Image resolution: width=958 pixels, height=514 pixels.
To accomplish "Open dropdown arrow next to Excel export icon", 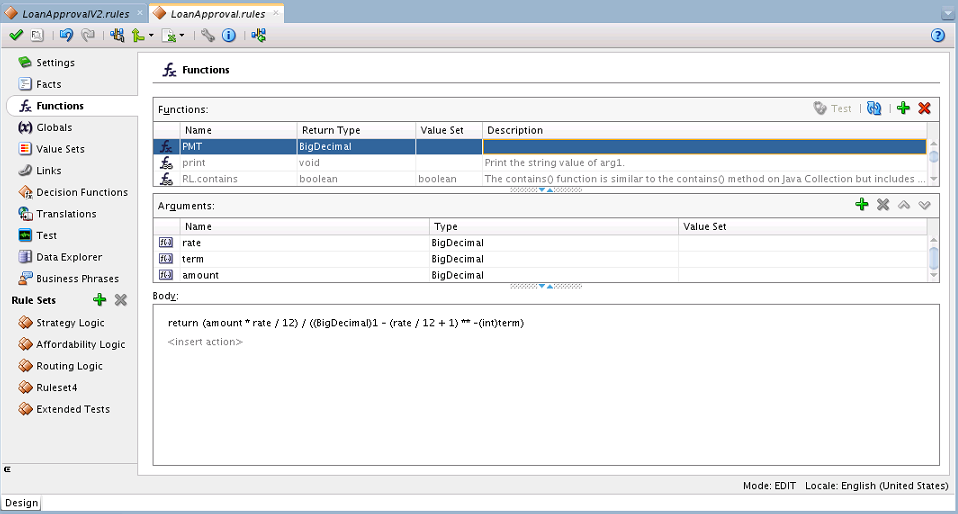I will click(x=181, y=35).
